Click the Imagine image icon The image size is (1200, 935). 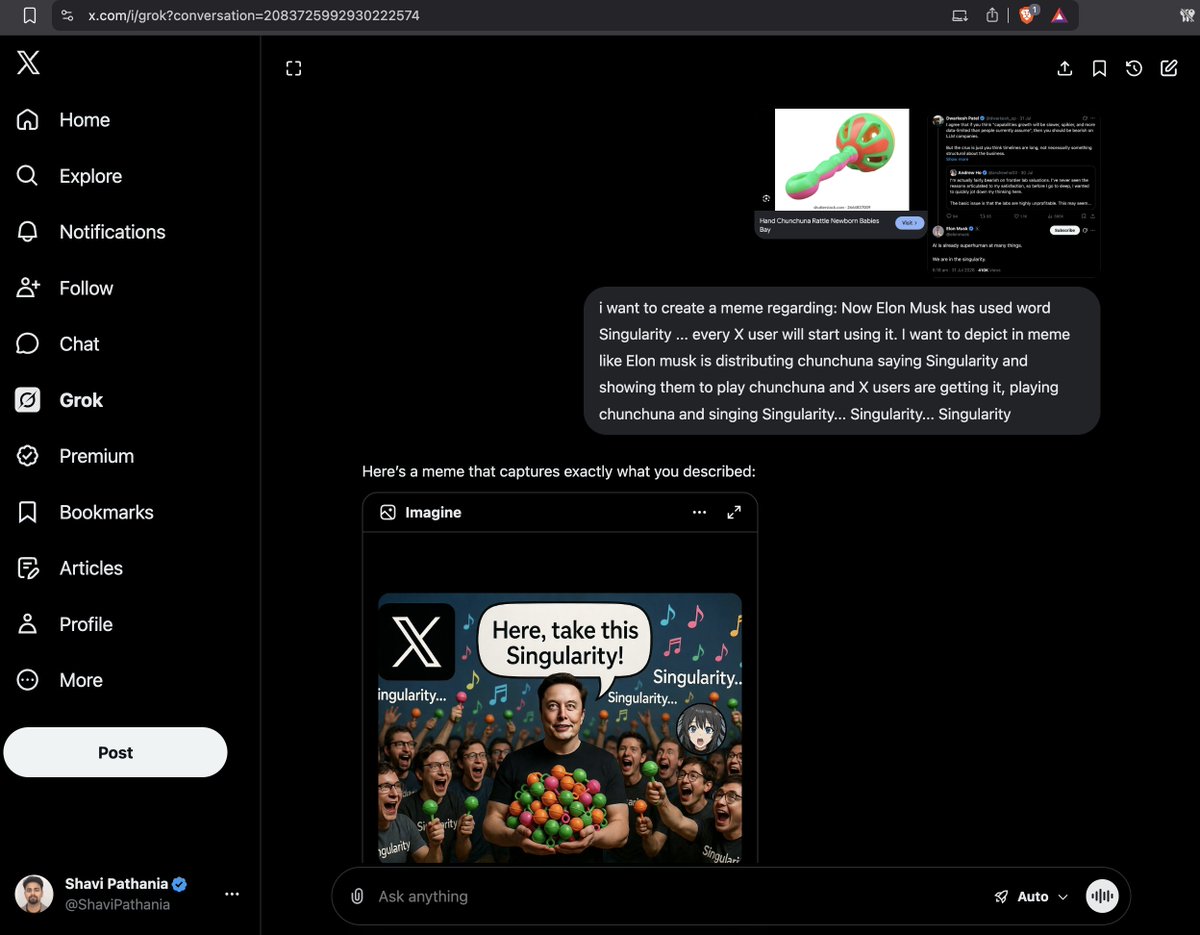(x=388, y=512)
